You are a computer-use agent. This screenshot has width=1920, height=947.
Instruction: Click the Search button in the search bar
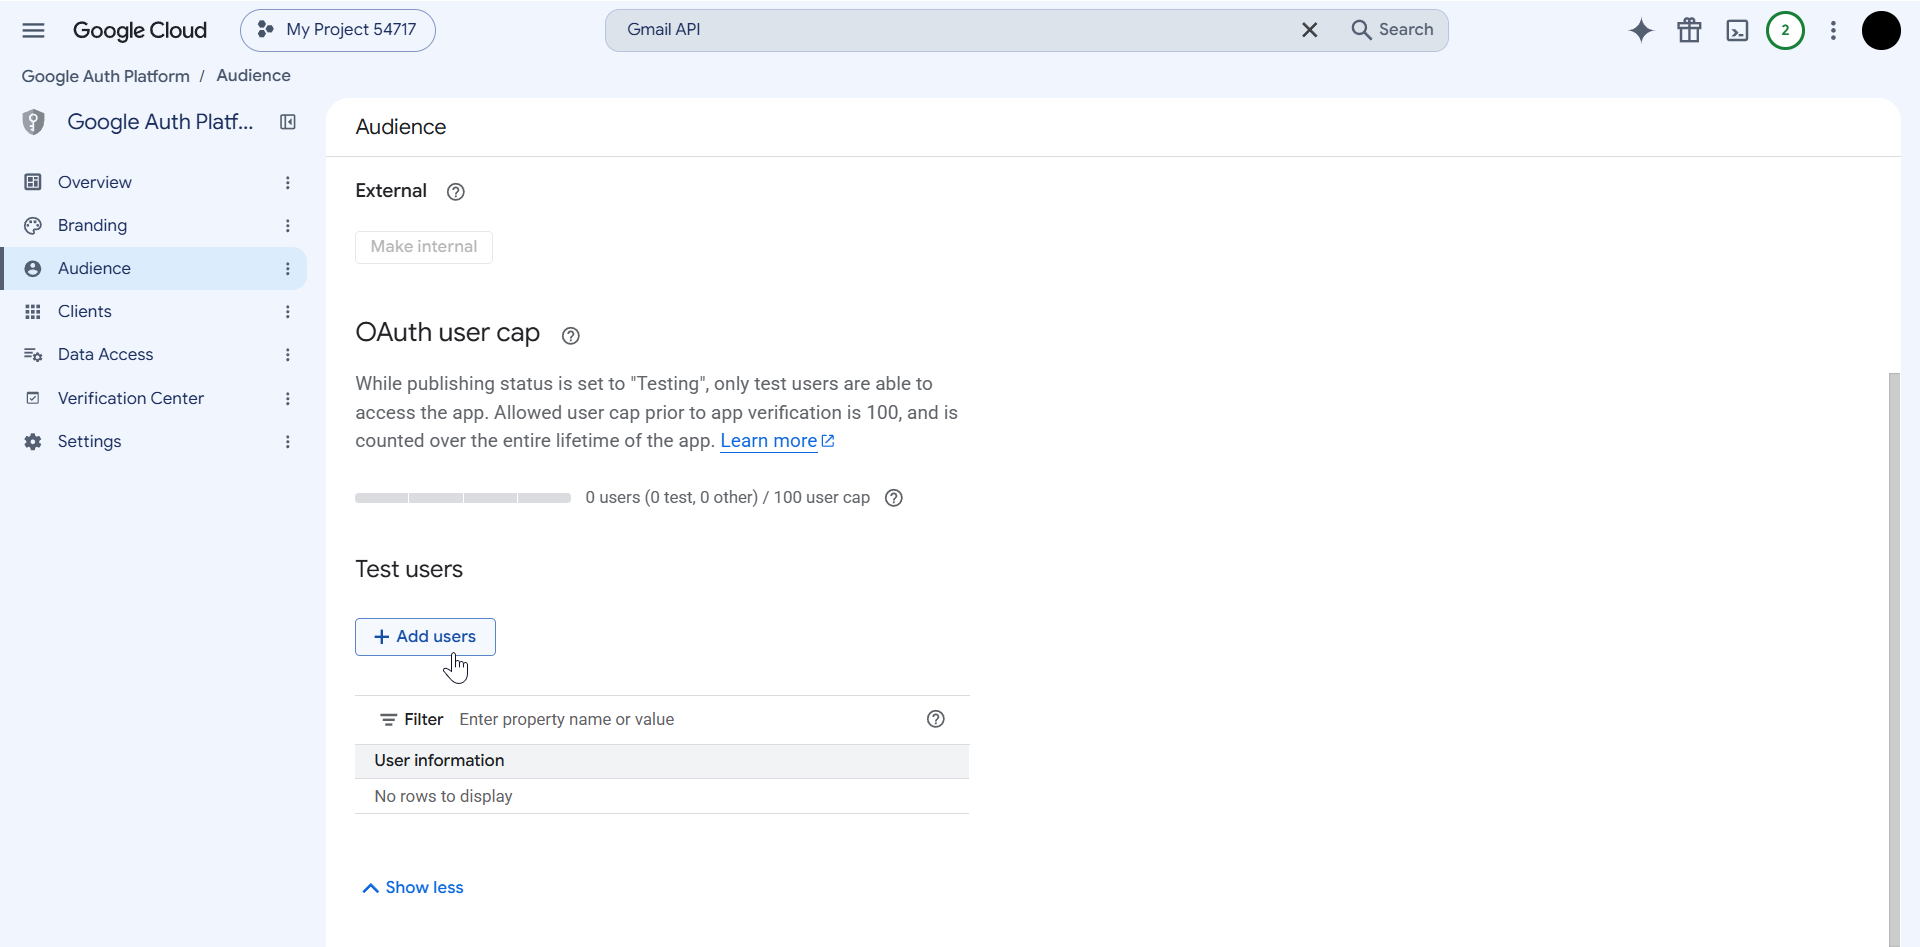[x=1392, y=30]
